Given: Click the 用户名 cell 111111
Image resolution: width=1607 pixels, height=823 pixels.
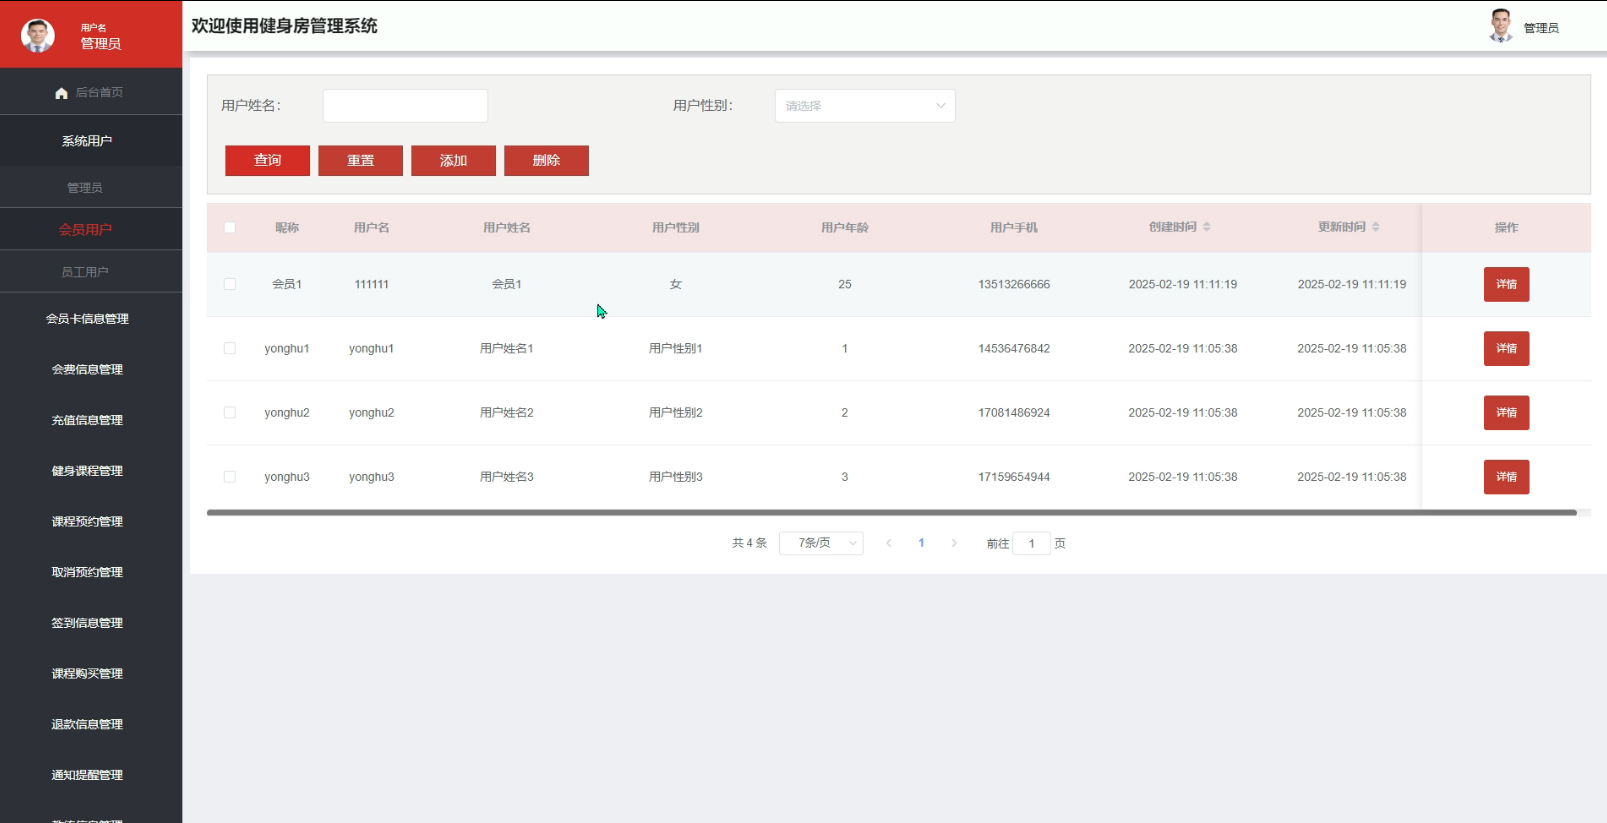Looking at the screenshot, I should pos(371,284).
